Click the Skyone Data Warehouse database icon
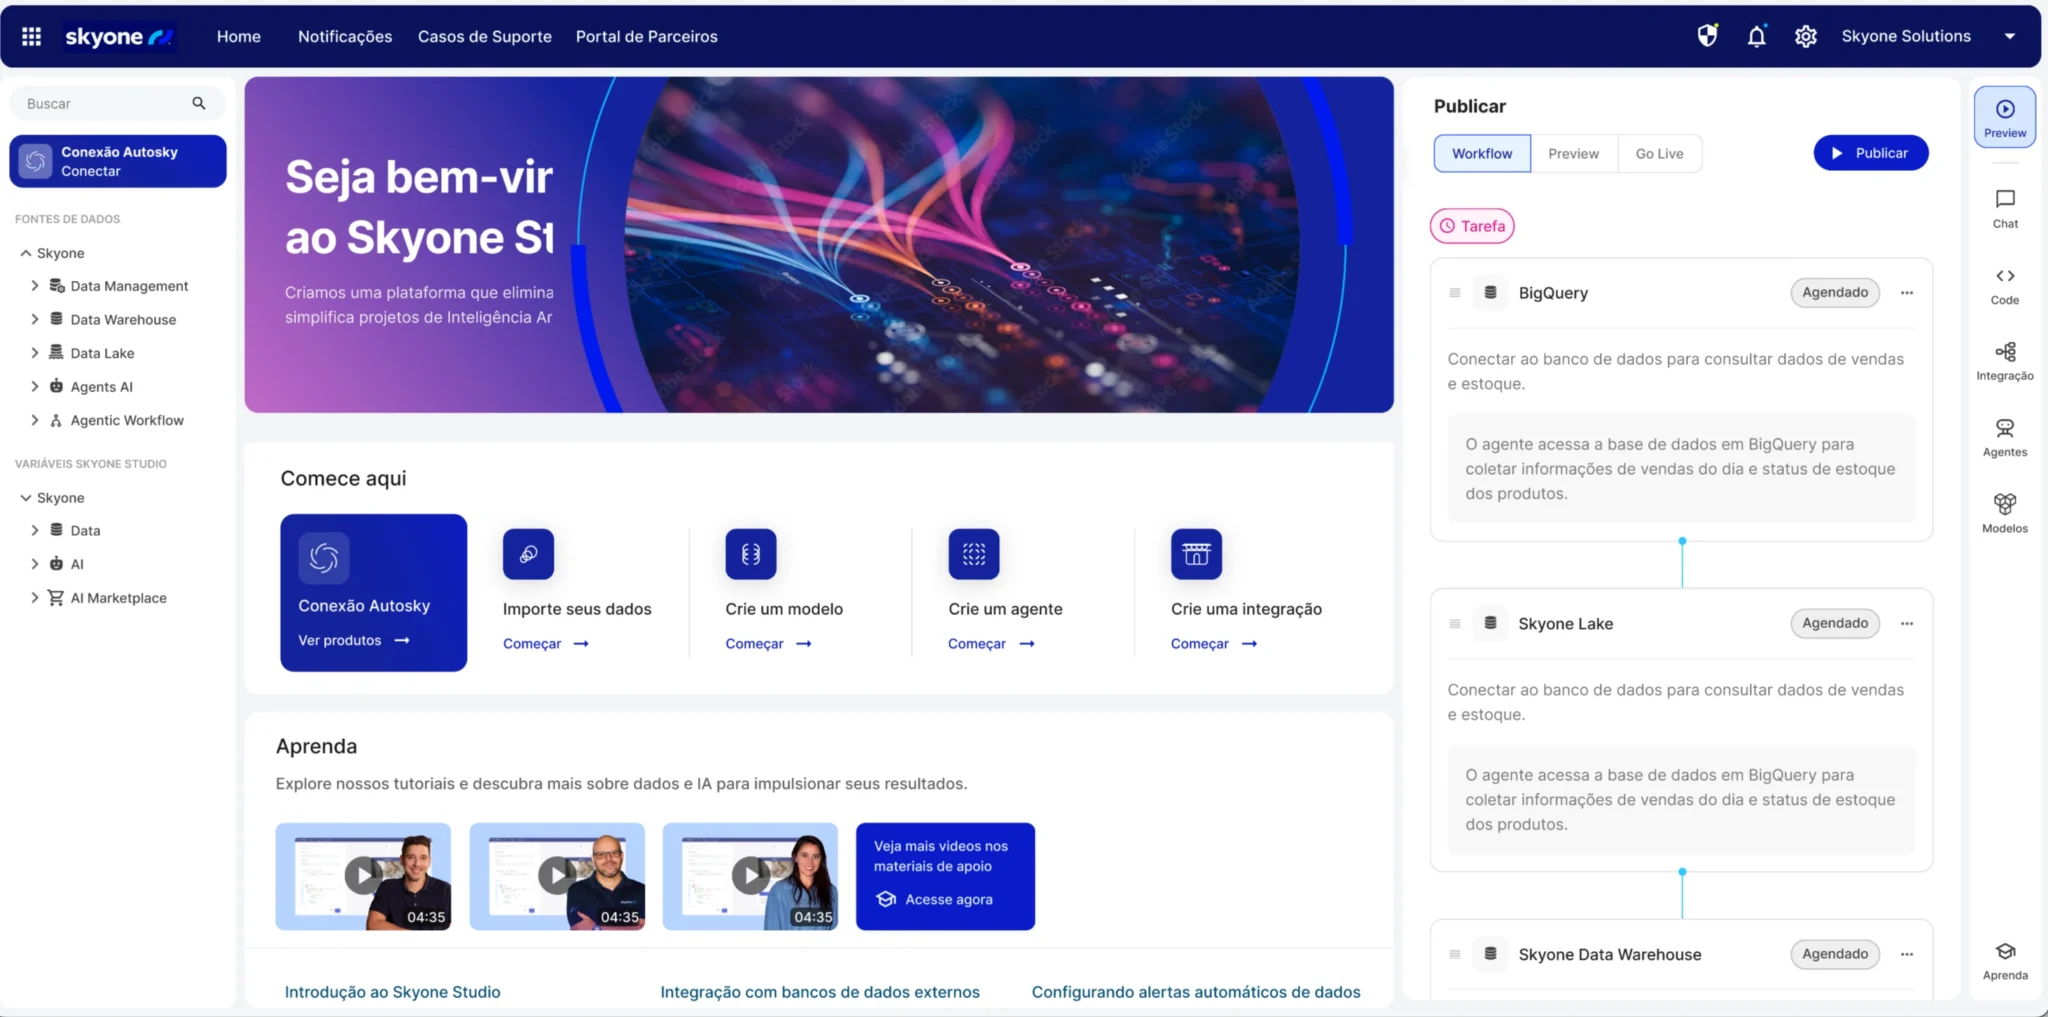This screenshot has height=1017, width=2048. [1490, 953]
